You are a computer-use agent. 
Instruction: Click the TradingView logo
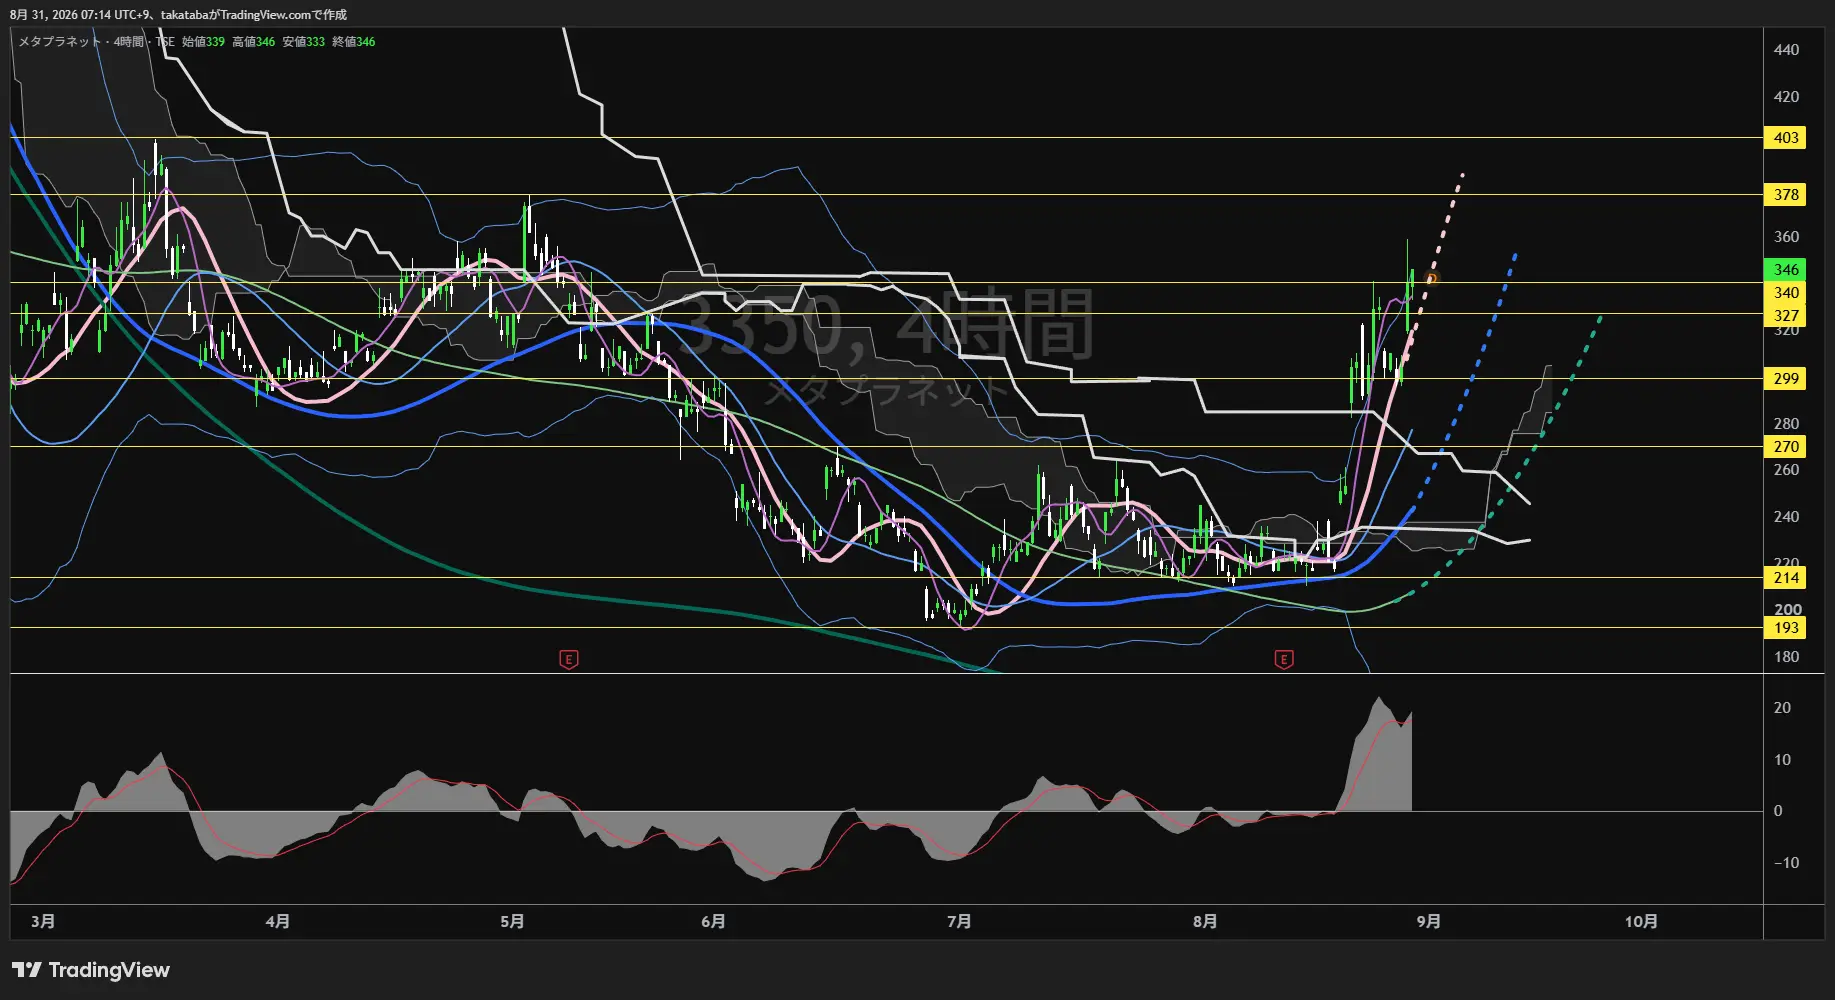point(91,970)
